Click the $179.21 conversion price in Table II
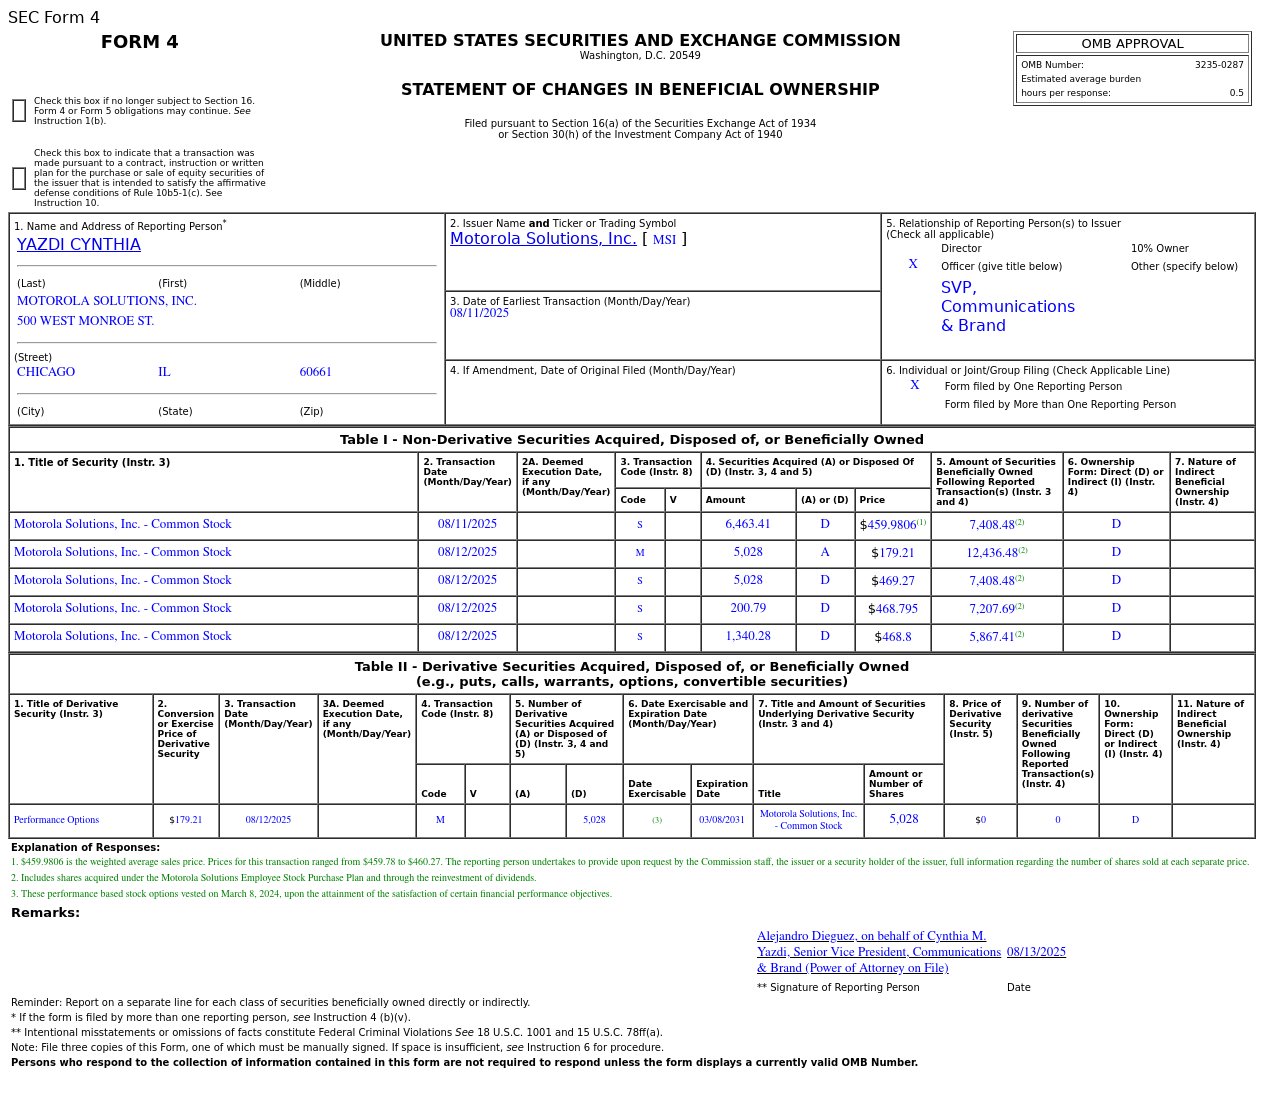The height and width of the screenshot is (1093, 1264). click(186, 820)
